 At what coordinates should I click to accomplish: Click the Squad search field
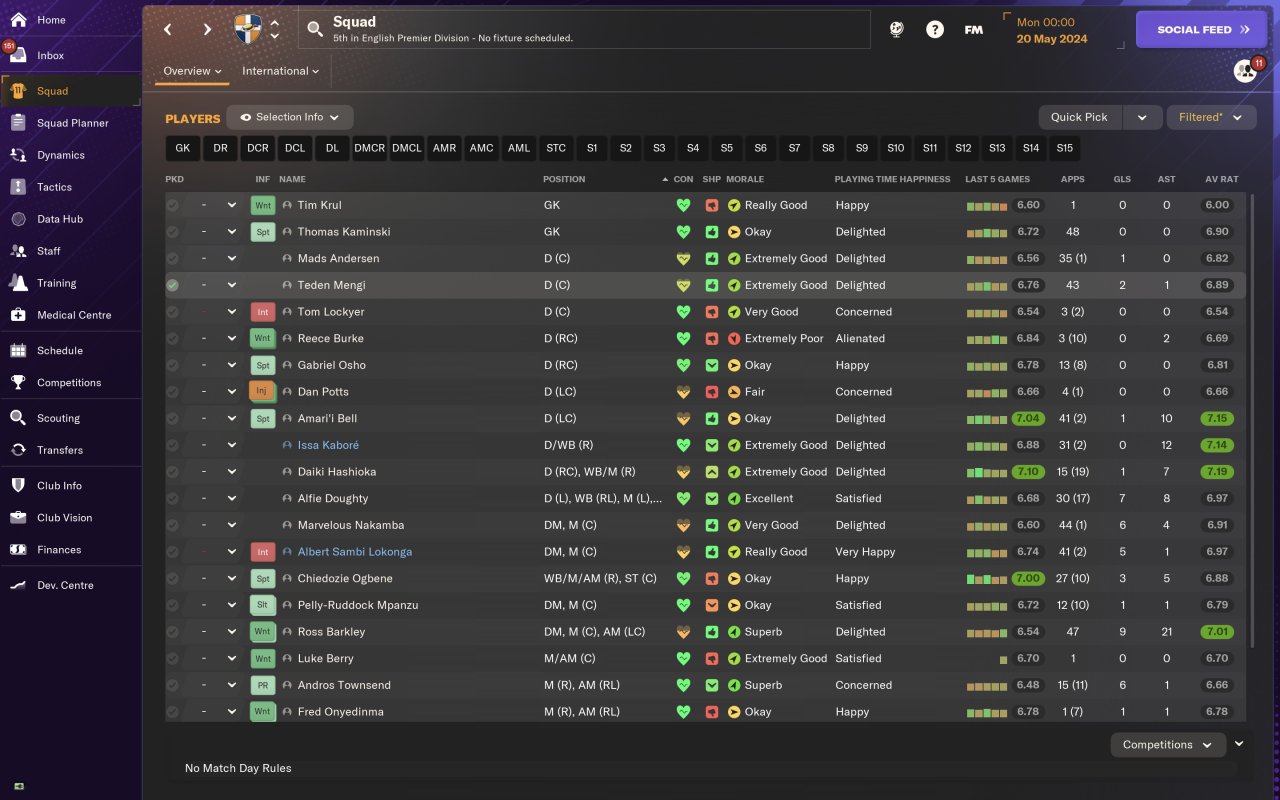tap(585, 29)
